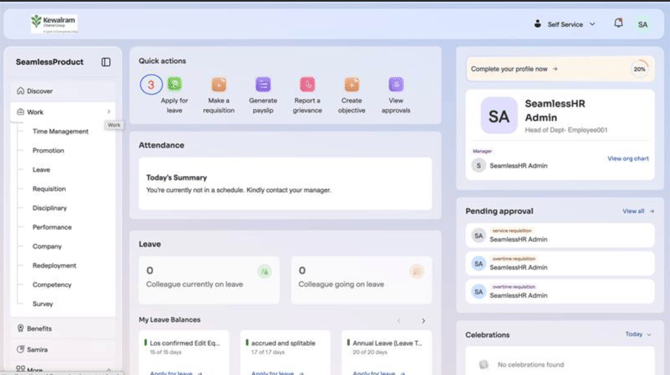Open Performance in the sidebar
670x375 pixels.
[x=52, y=227]
